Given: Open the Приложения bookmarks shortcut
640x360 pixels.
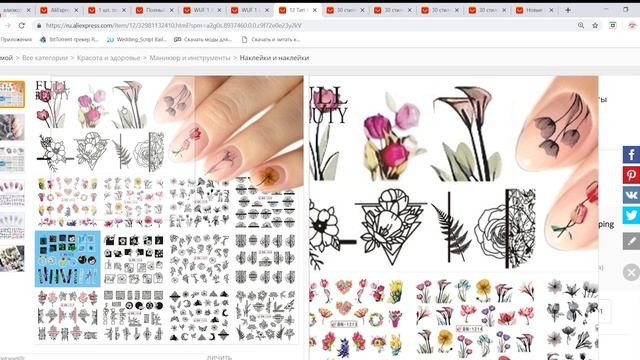Looking at the screenshot, I should coord(16,40).
